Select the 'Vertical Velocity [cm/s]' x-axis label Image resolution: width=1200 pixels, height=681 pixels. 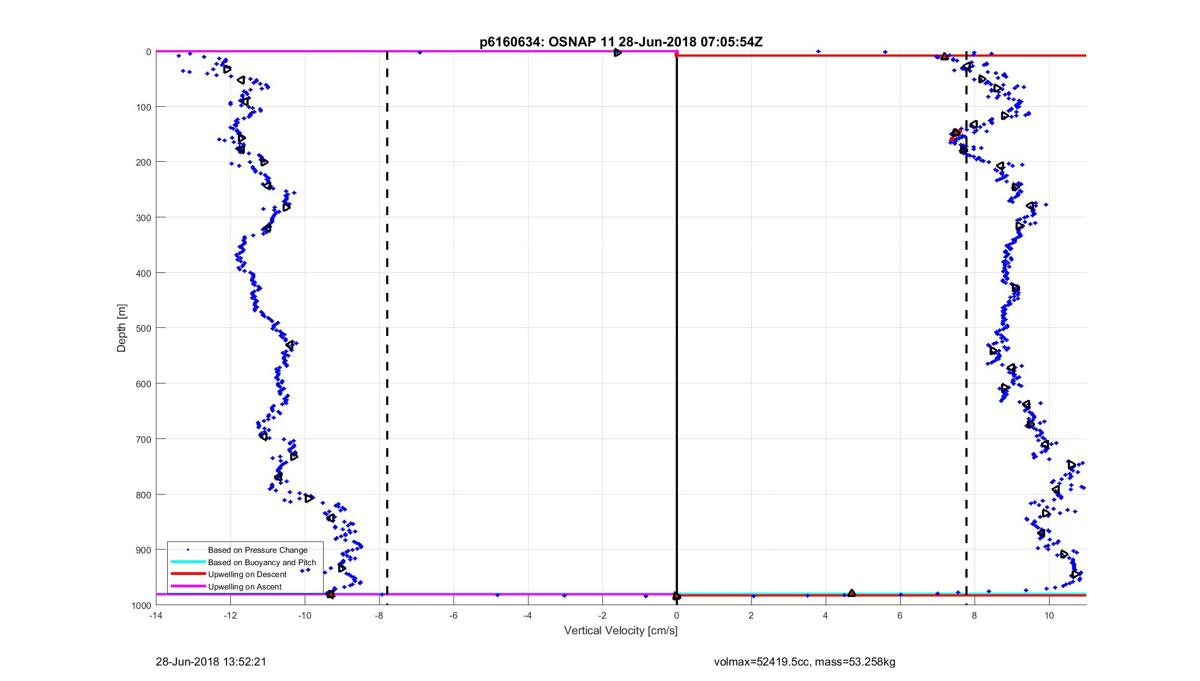(x=620, y=631)
